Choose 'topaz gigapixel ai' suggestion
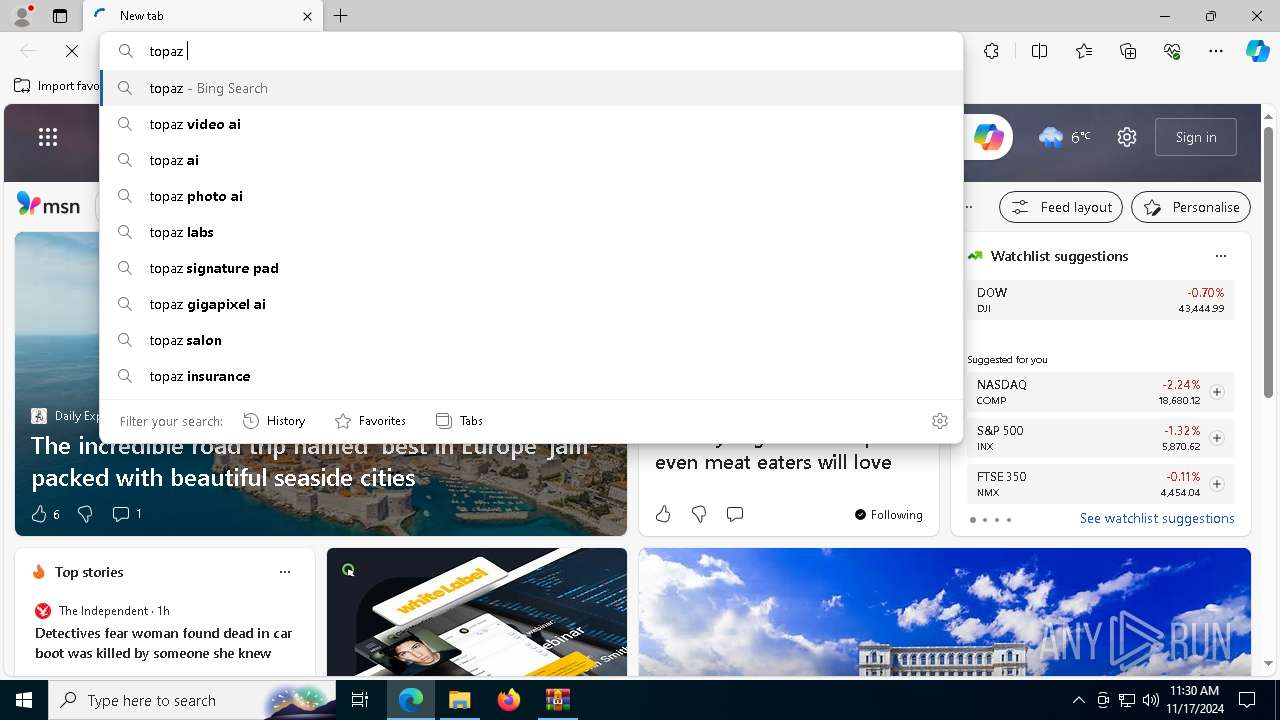 pos(531,304)
